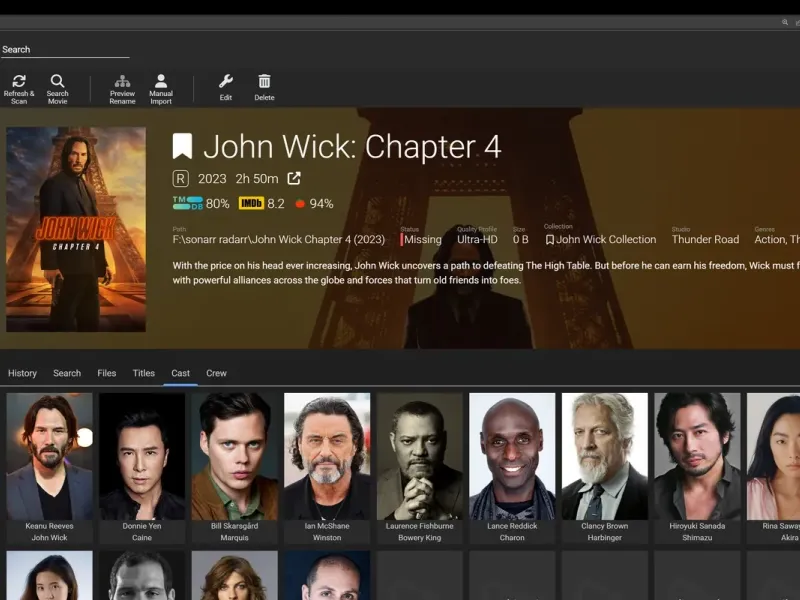Click the magnifier icon in top-right bar
The height and width of the screenshot is (600, 800).
(x=785, y=22)
